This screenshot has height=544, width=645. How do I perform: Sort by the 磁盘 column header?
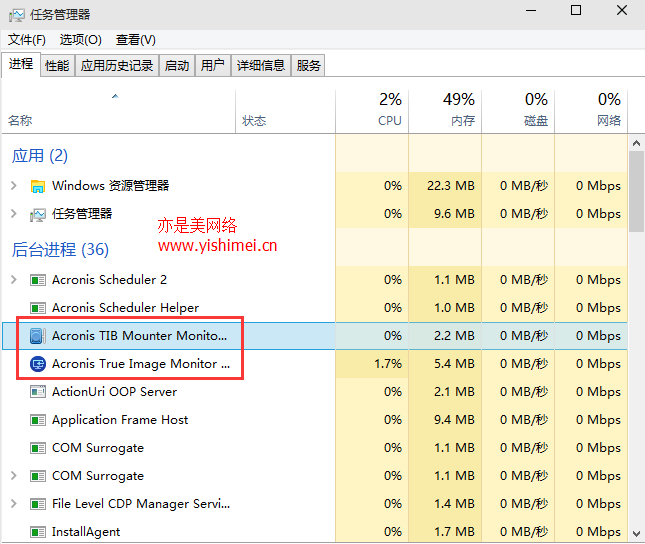(518, 111)
